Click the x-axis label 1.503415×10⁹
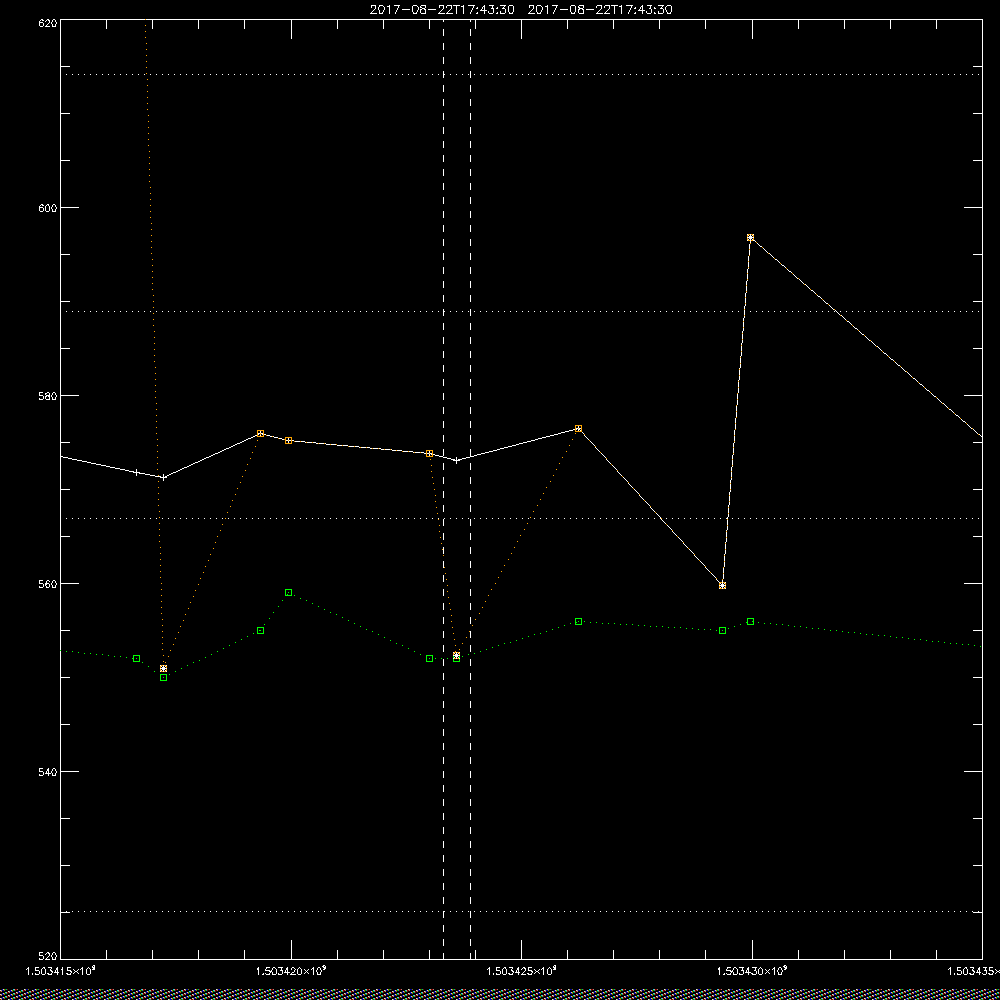 61,971
